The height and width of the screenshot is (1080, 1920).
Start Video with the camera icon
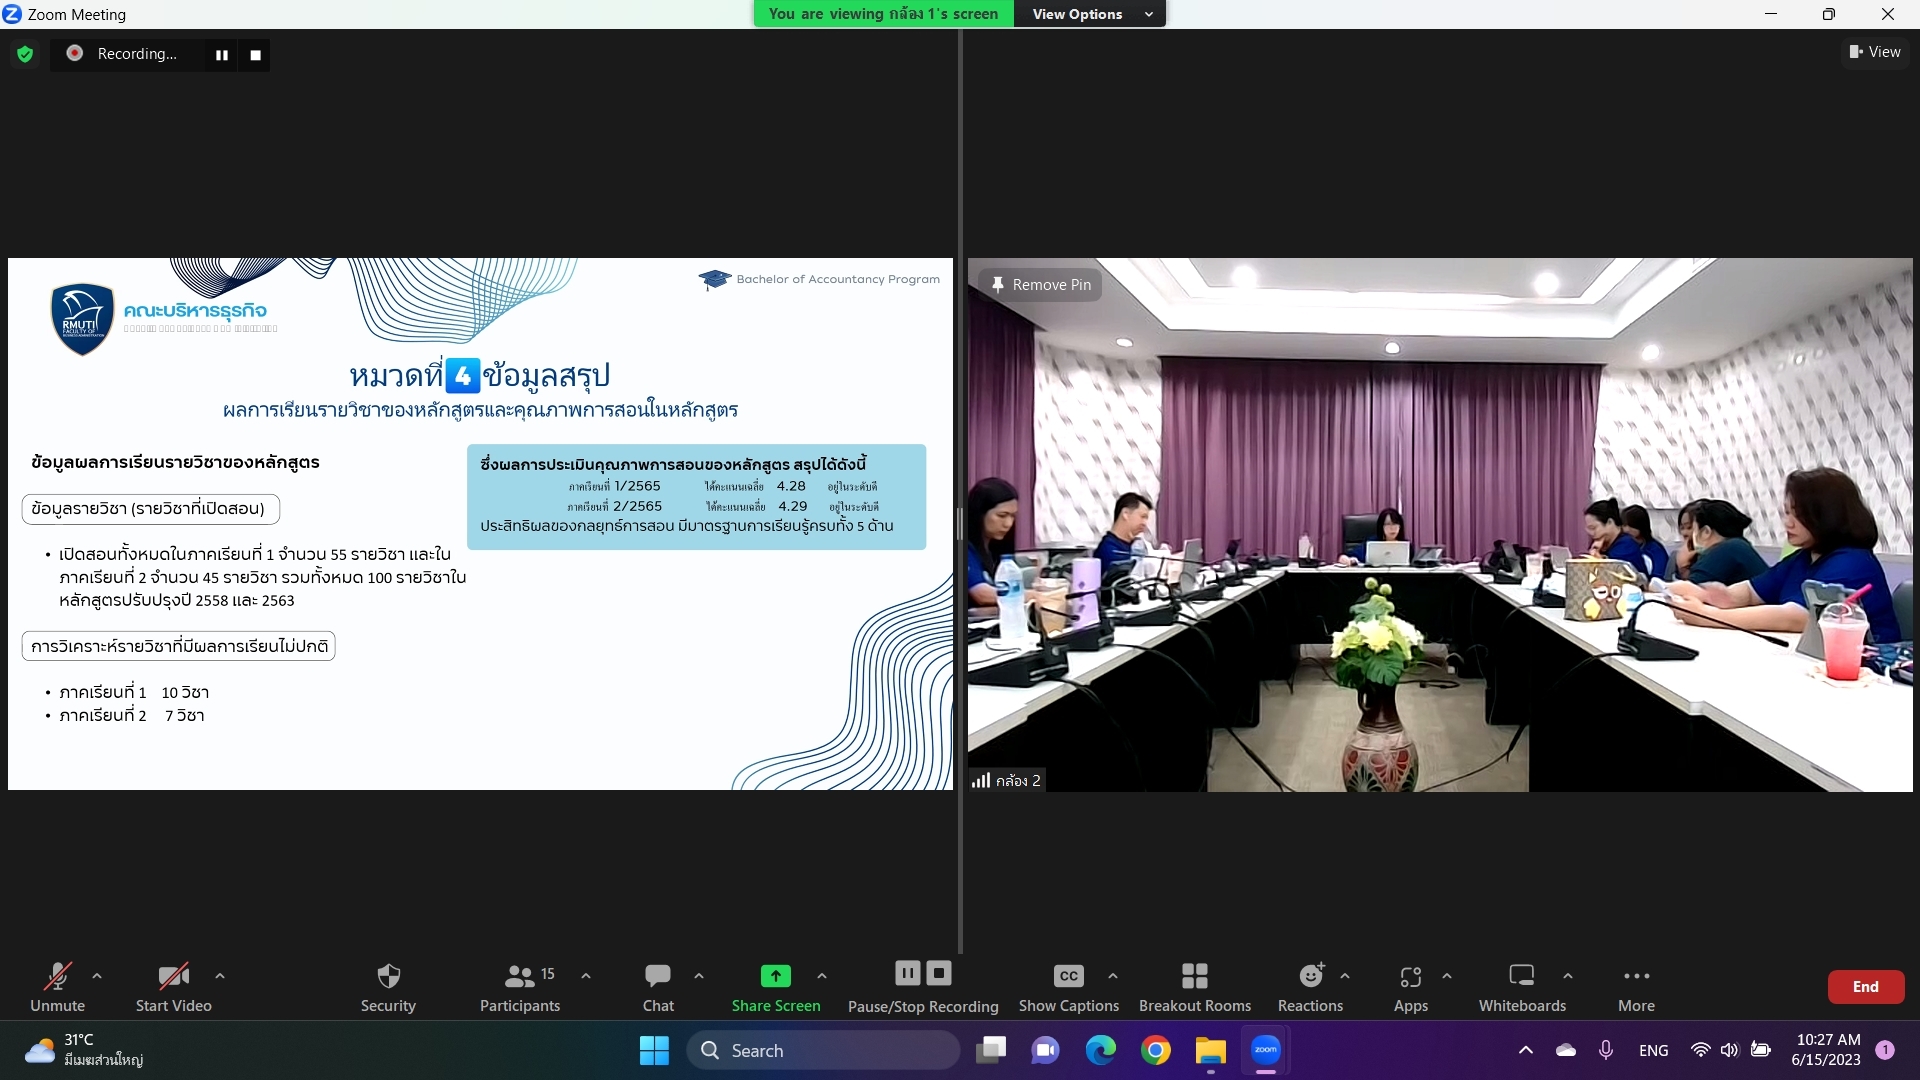(x=173, y=987)
